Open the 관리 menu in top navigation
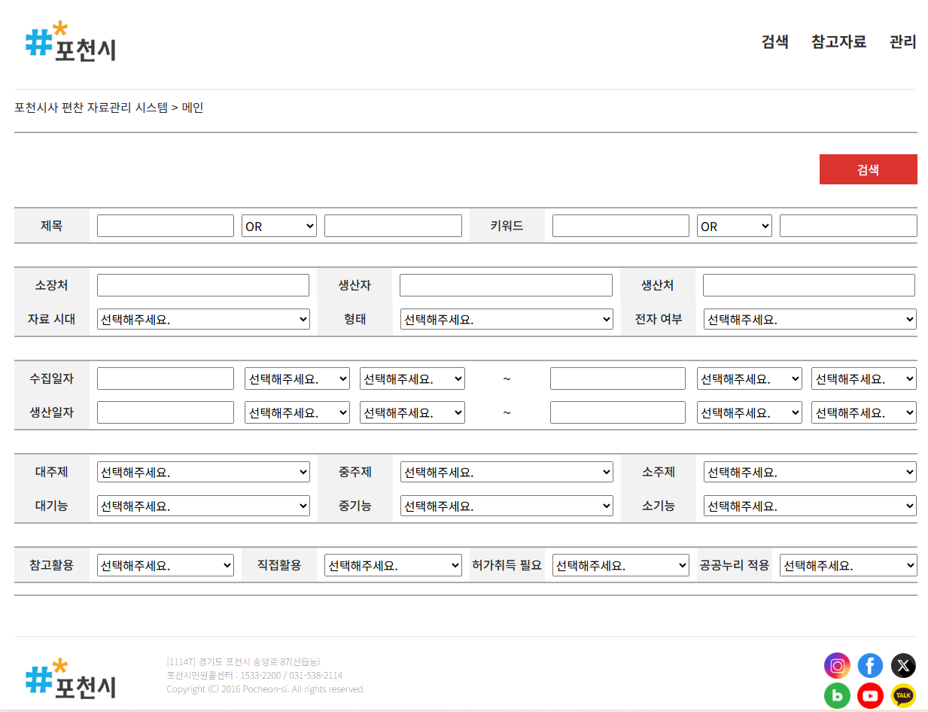This screenshot has width=928, height=712. [902, 42]
